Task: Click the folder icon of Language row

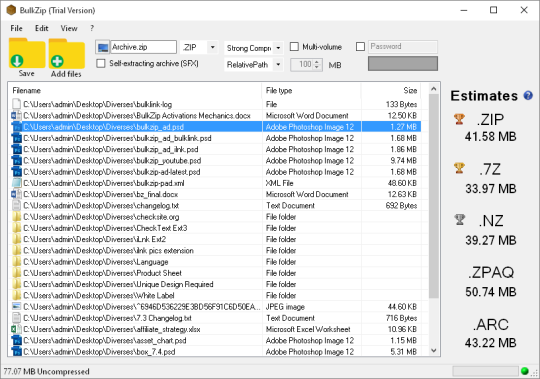Action: click(17, 262)
